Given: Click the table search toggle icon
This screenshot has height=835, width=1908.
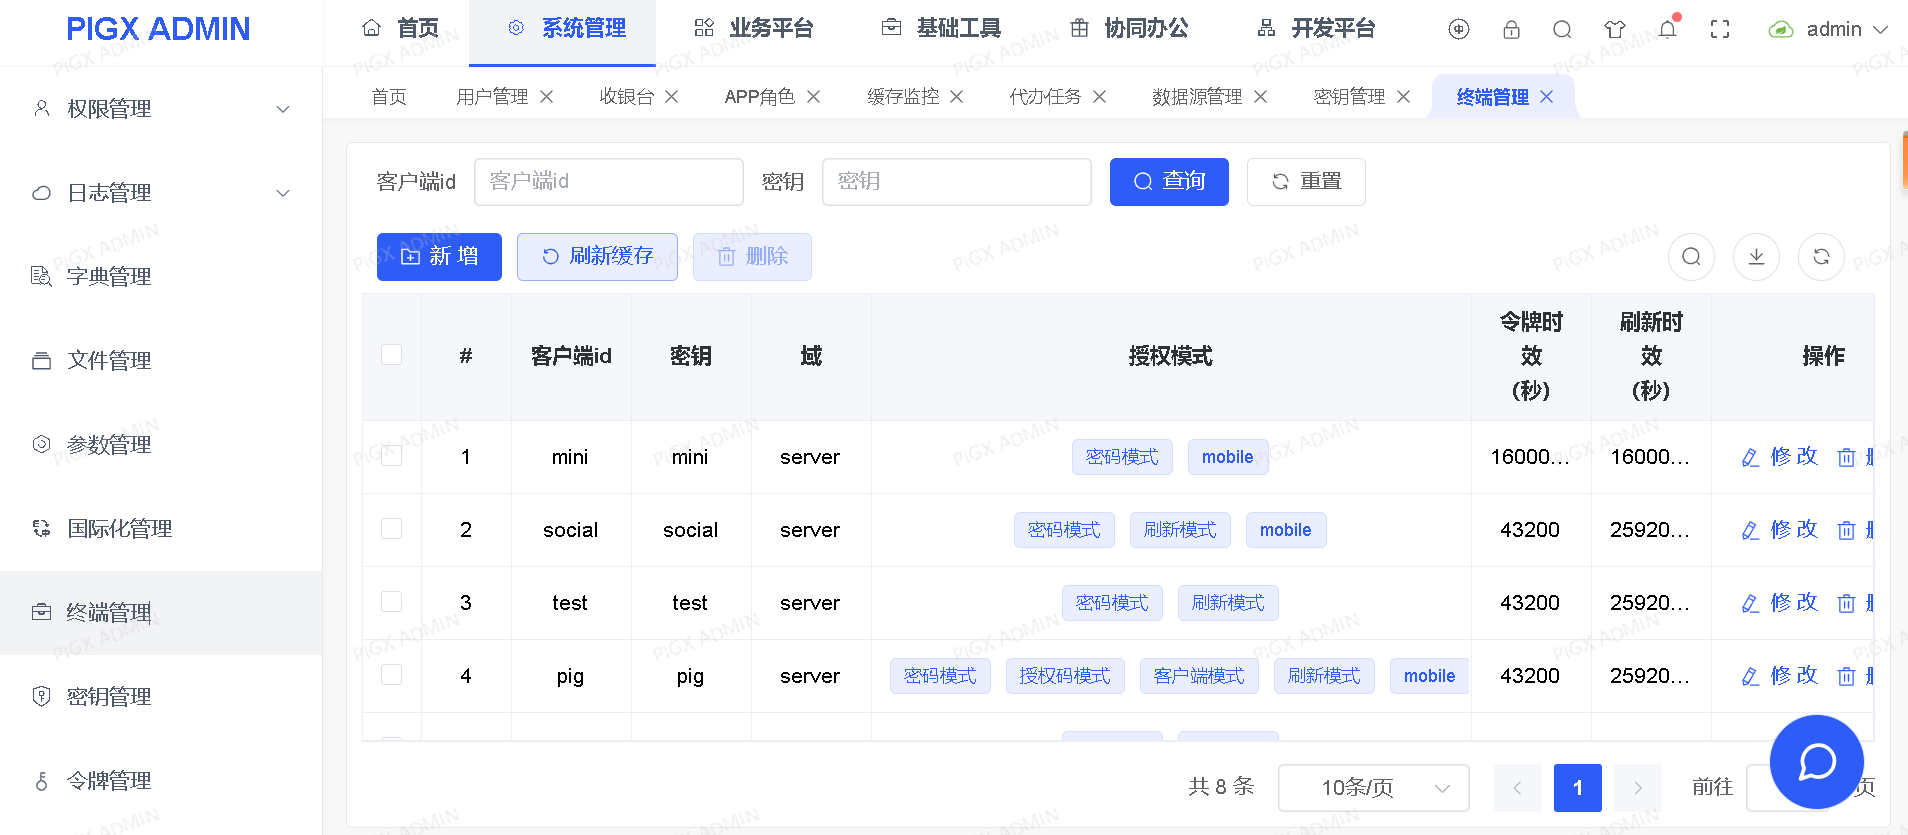Looking at the screenshot, I should [1691, 257].
